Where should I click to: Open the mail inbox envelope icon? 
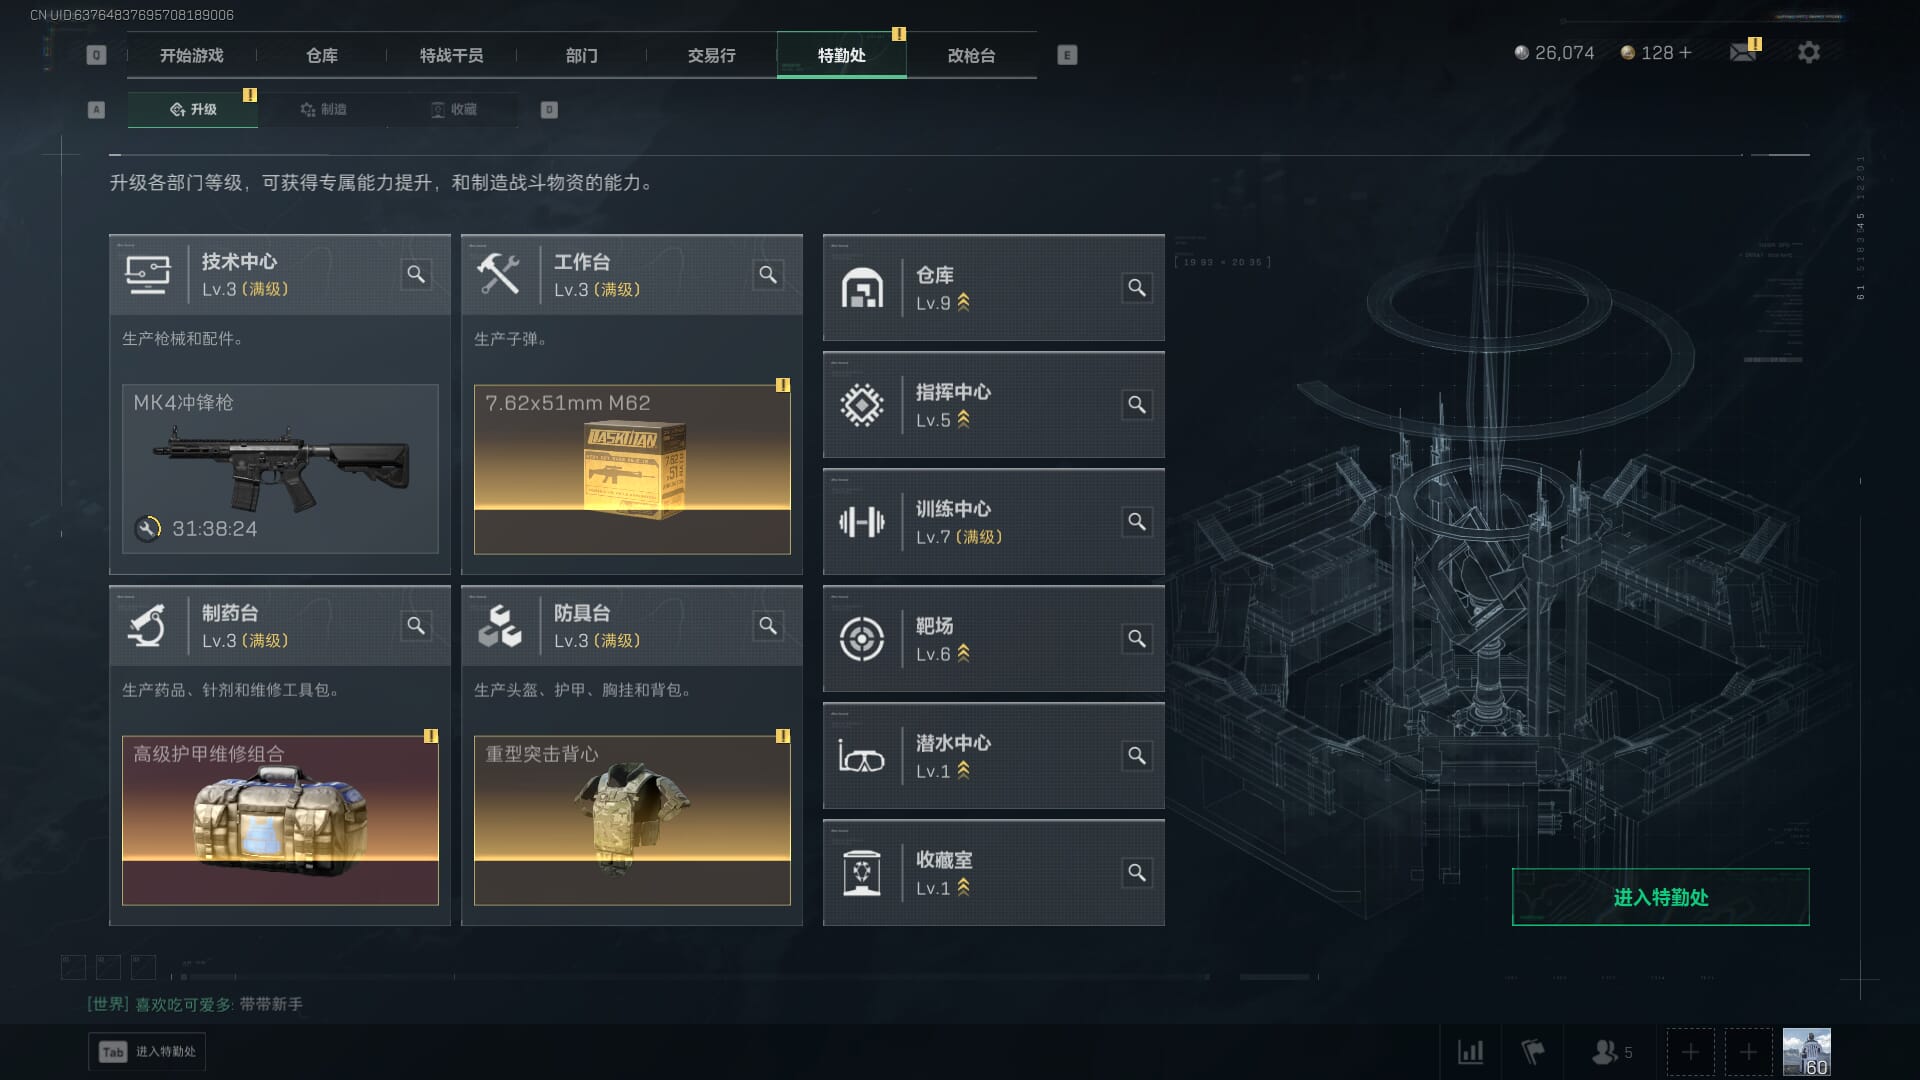pos(1743,52)
